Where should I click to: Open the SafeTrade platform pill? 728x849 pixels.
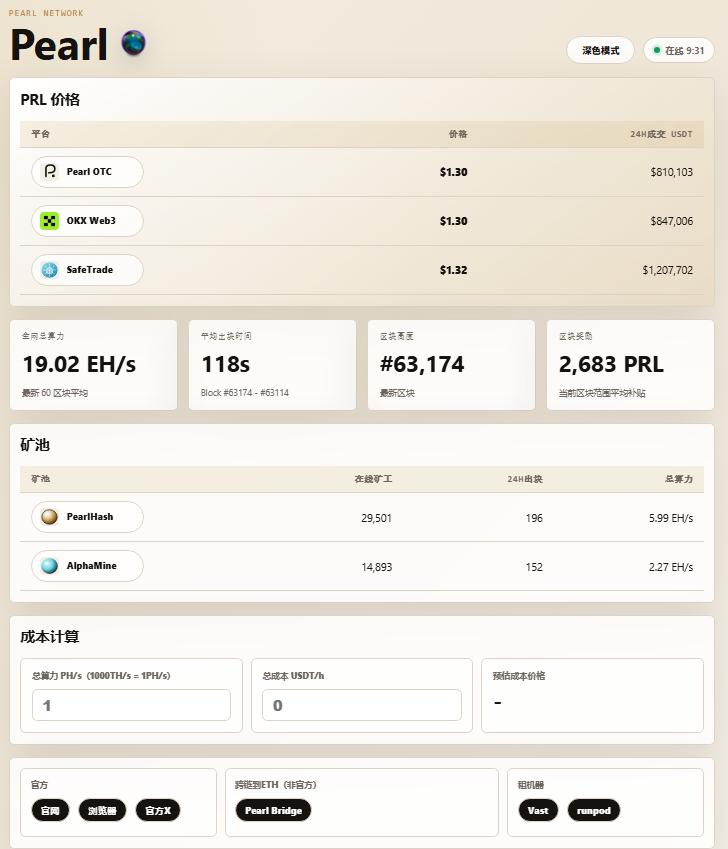point(87,270)
